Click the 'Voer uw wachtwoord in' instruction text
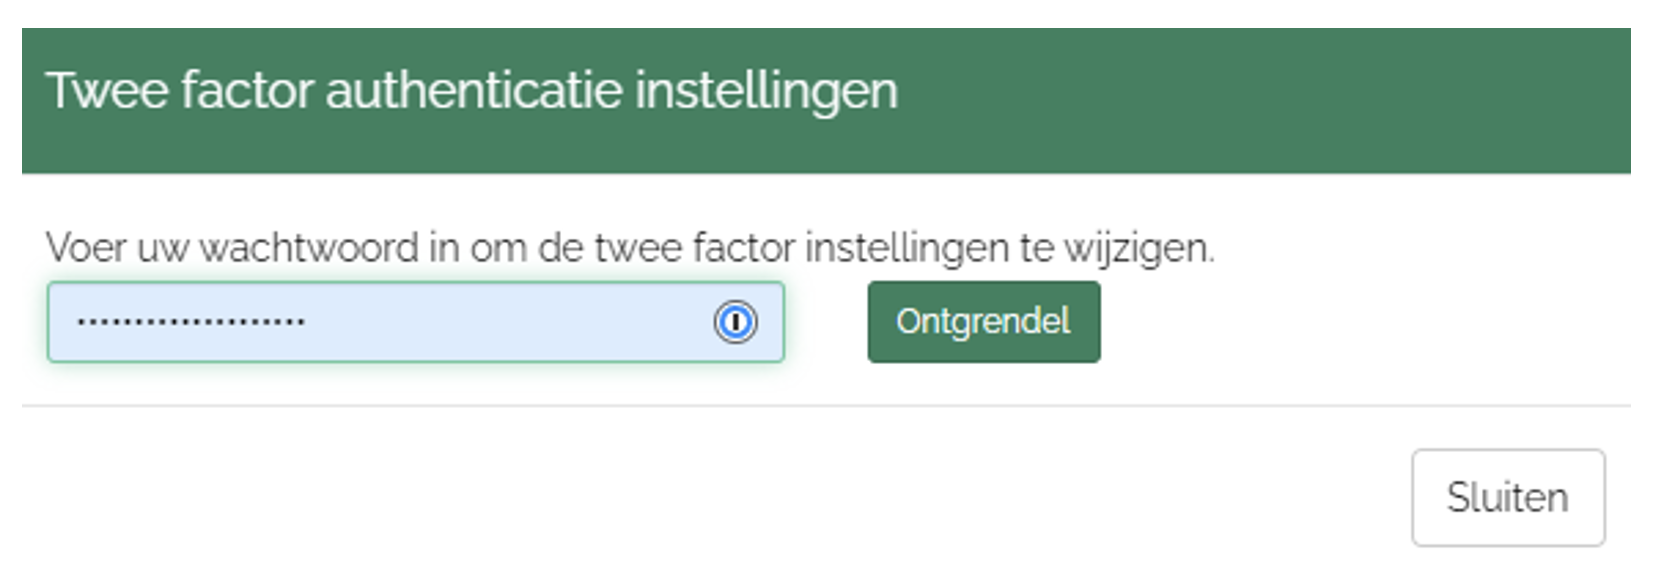The image size is (1662, 570). coord(629,247)
